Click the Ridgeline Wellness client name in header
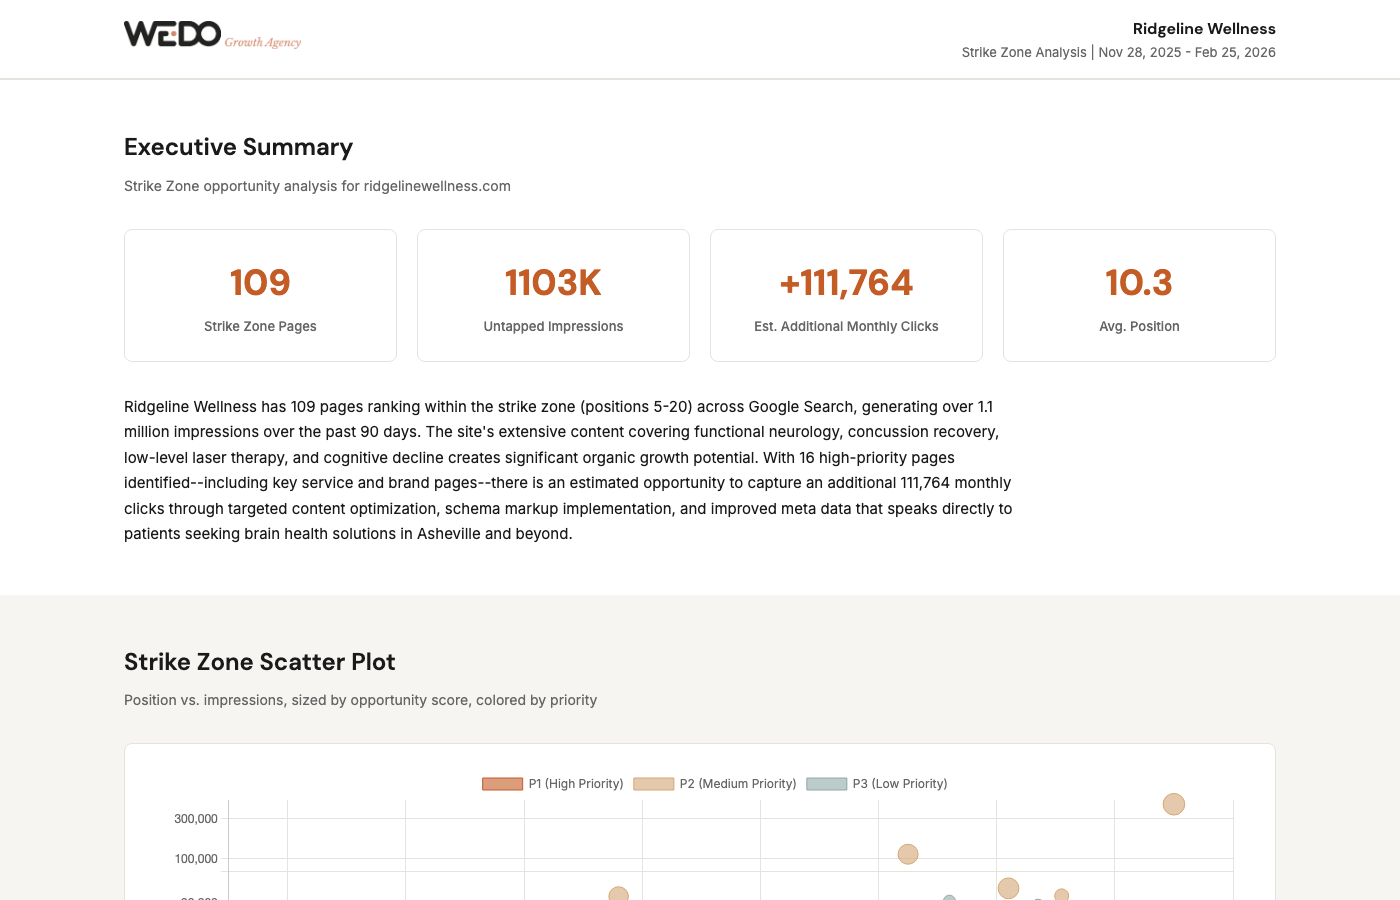This screenshot has width=1400, height=900. (1203, 29)
